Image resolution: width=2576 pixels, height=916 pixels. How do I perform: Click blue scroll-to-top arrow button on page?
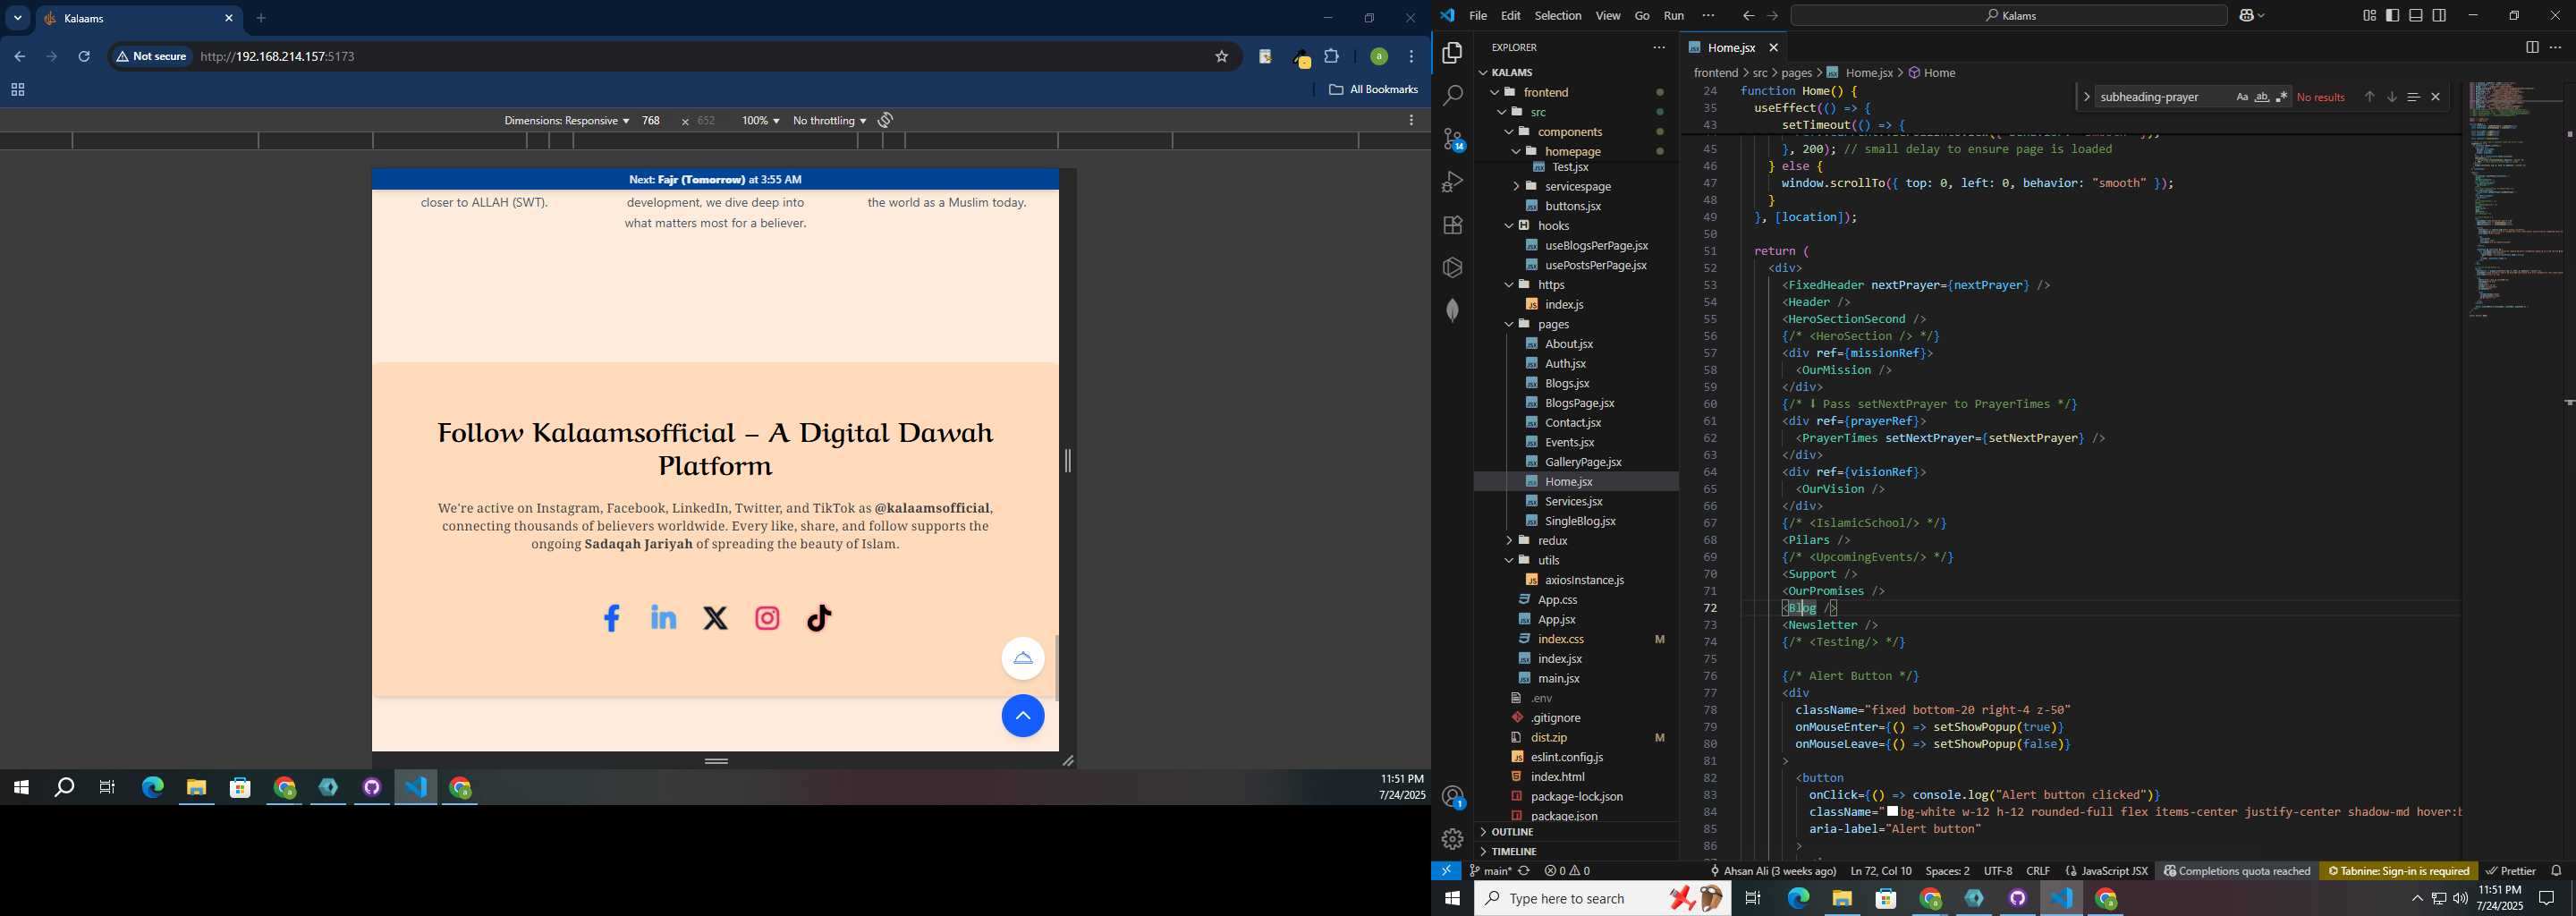pyautogui.click(x=1023, y=716)
